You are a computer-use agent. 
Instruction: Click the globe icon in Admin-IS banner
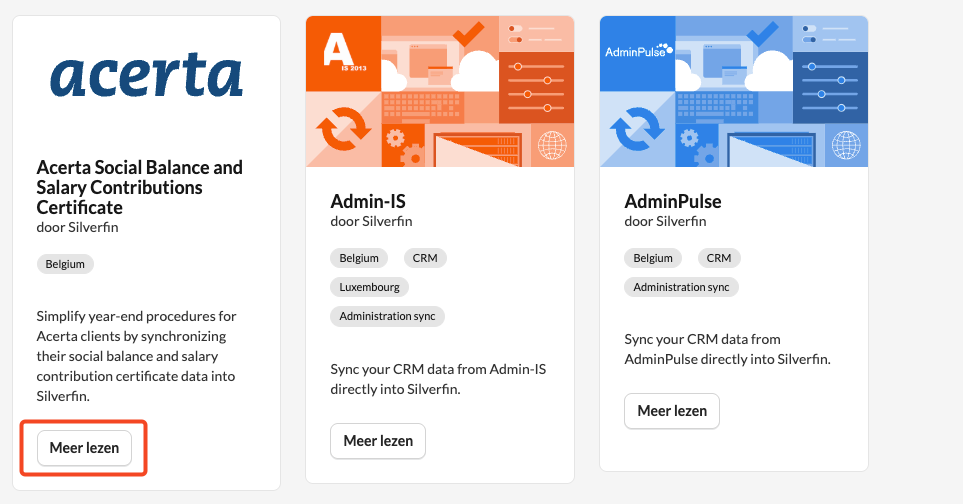(552, 145)
